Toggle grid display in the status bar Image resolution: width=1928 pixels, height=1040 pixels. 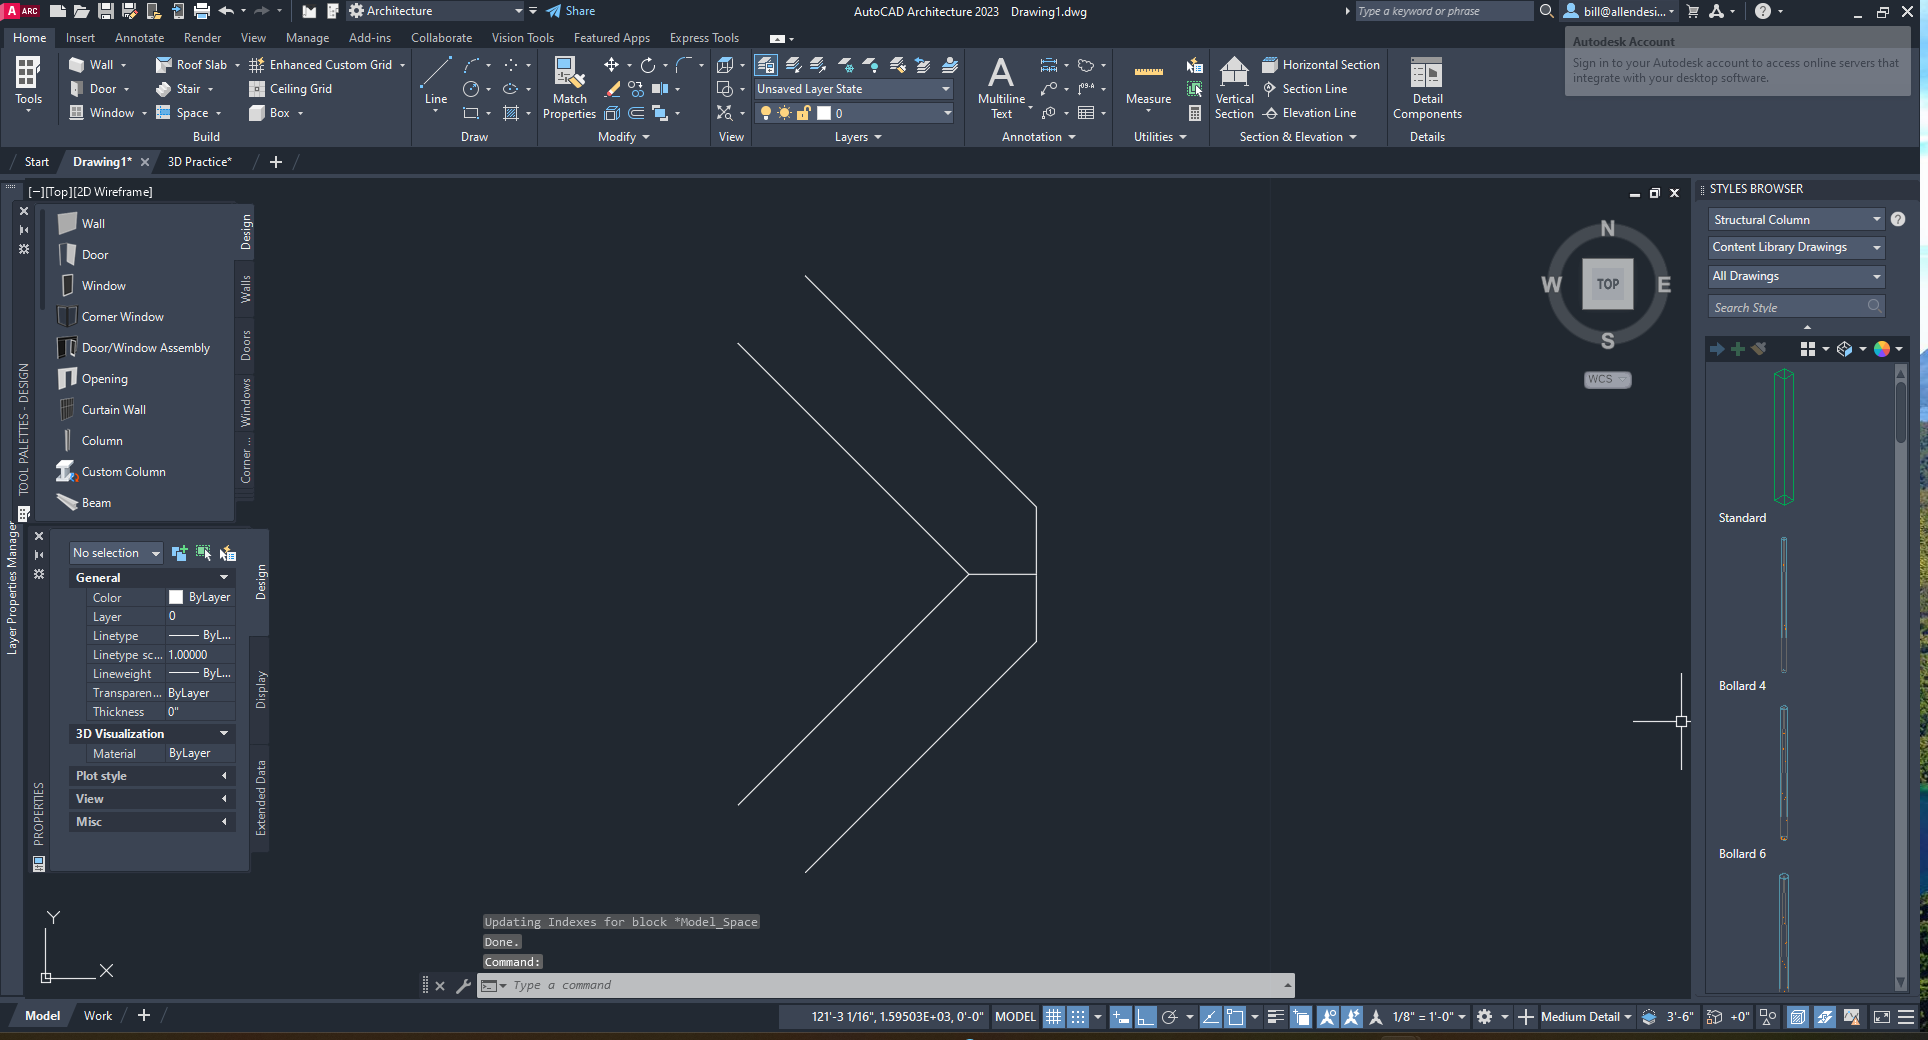[x=1053, y=1016]
